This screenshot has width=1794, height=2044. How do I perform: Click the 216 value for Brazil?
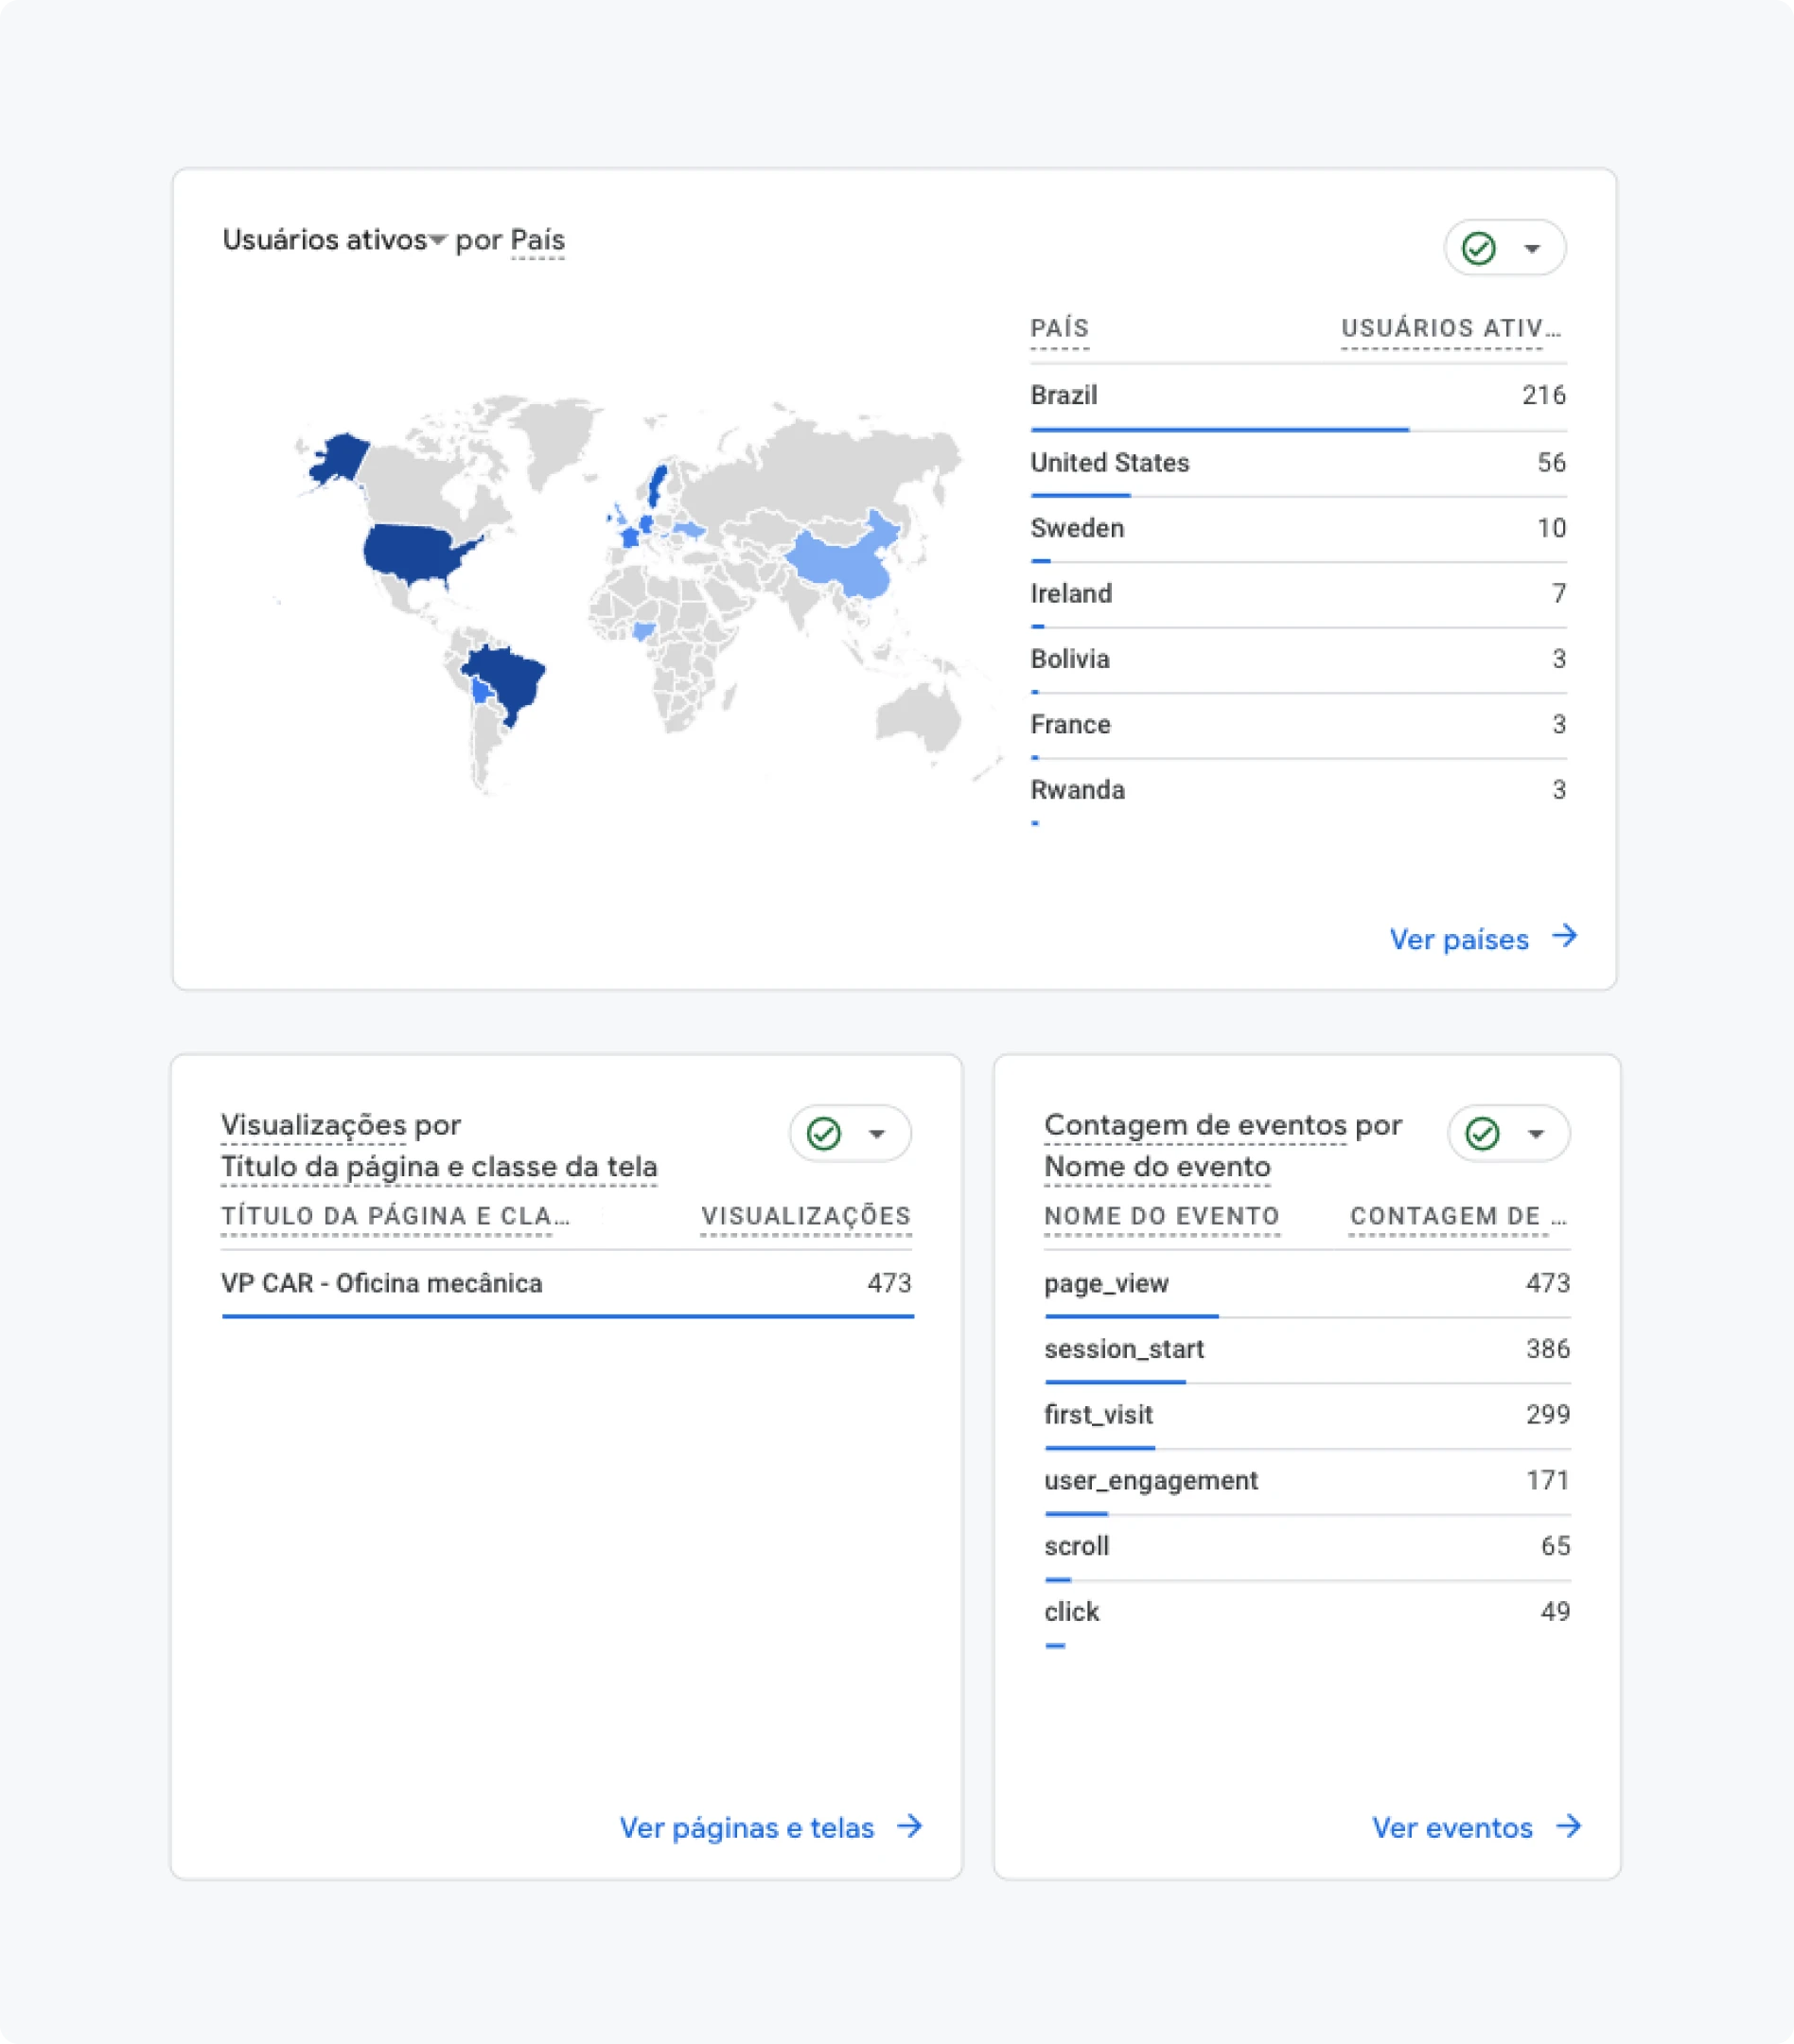click(1544, 396)
